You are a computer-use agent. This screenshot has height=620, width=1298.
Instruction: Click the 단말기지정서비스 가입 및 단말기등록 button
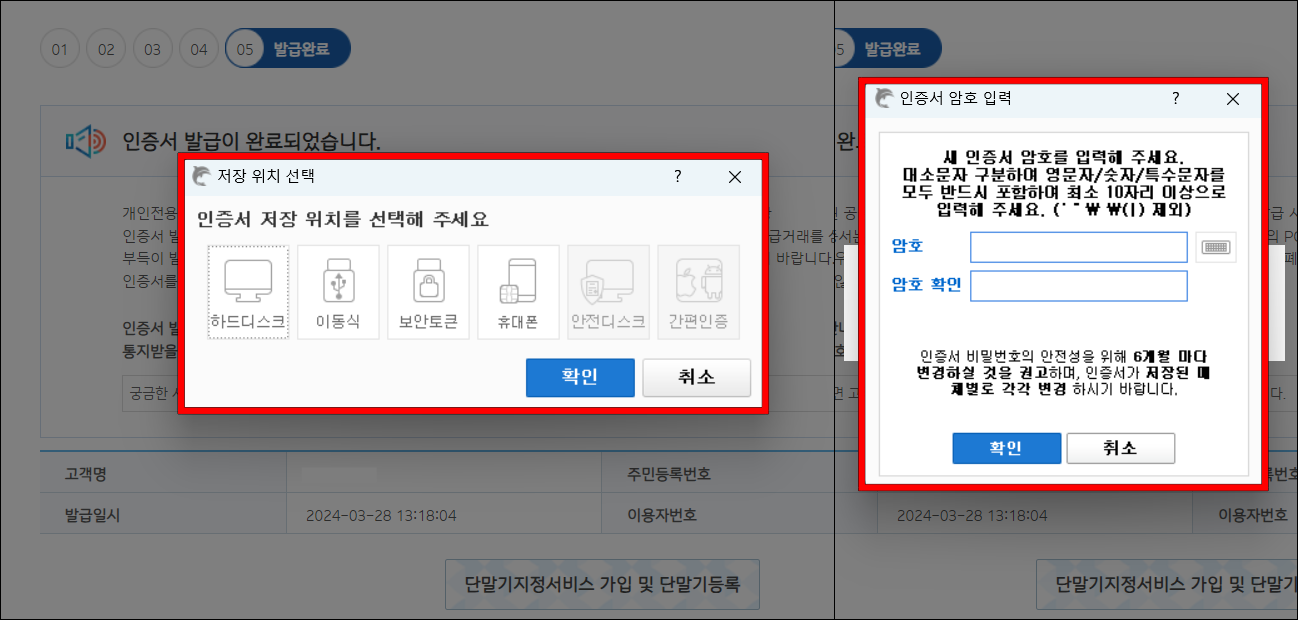click(x=602, y=585)
